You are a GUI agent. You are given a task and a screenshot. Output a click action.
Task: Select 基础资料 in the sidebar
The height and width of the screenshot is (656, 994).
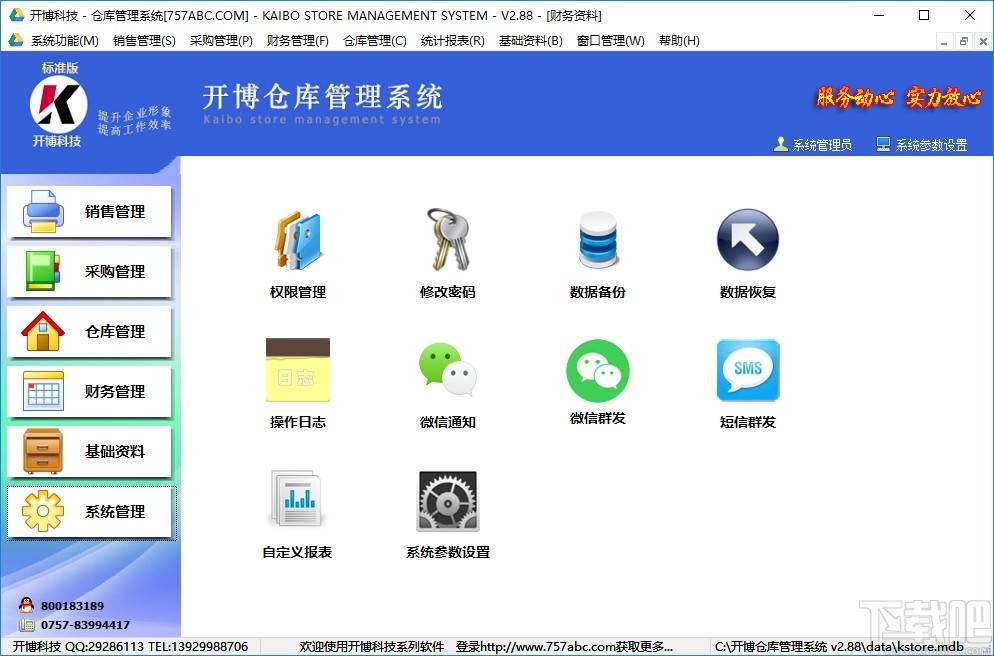90,452
